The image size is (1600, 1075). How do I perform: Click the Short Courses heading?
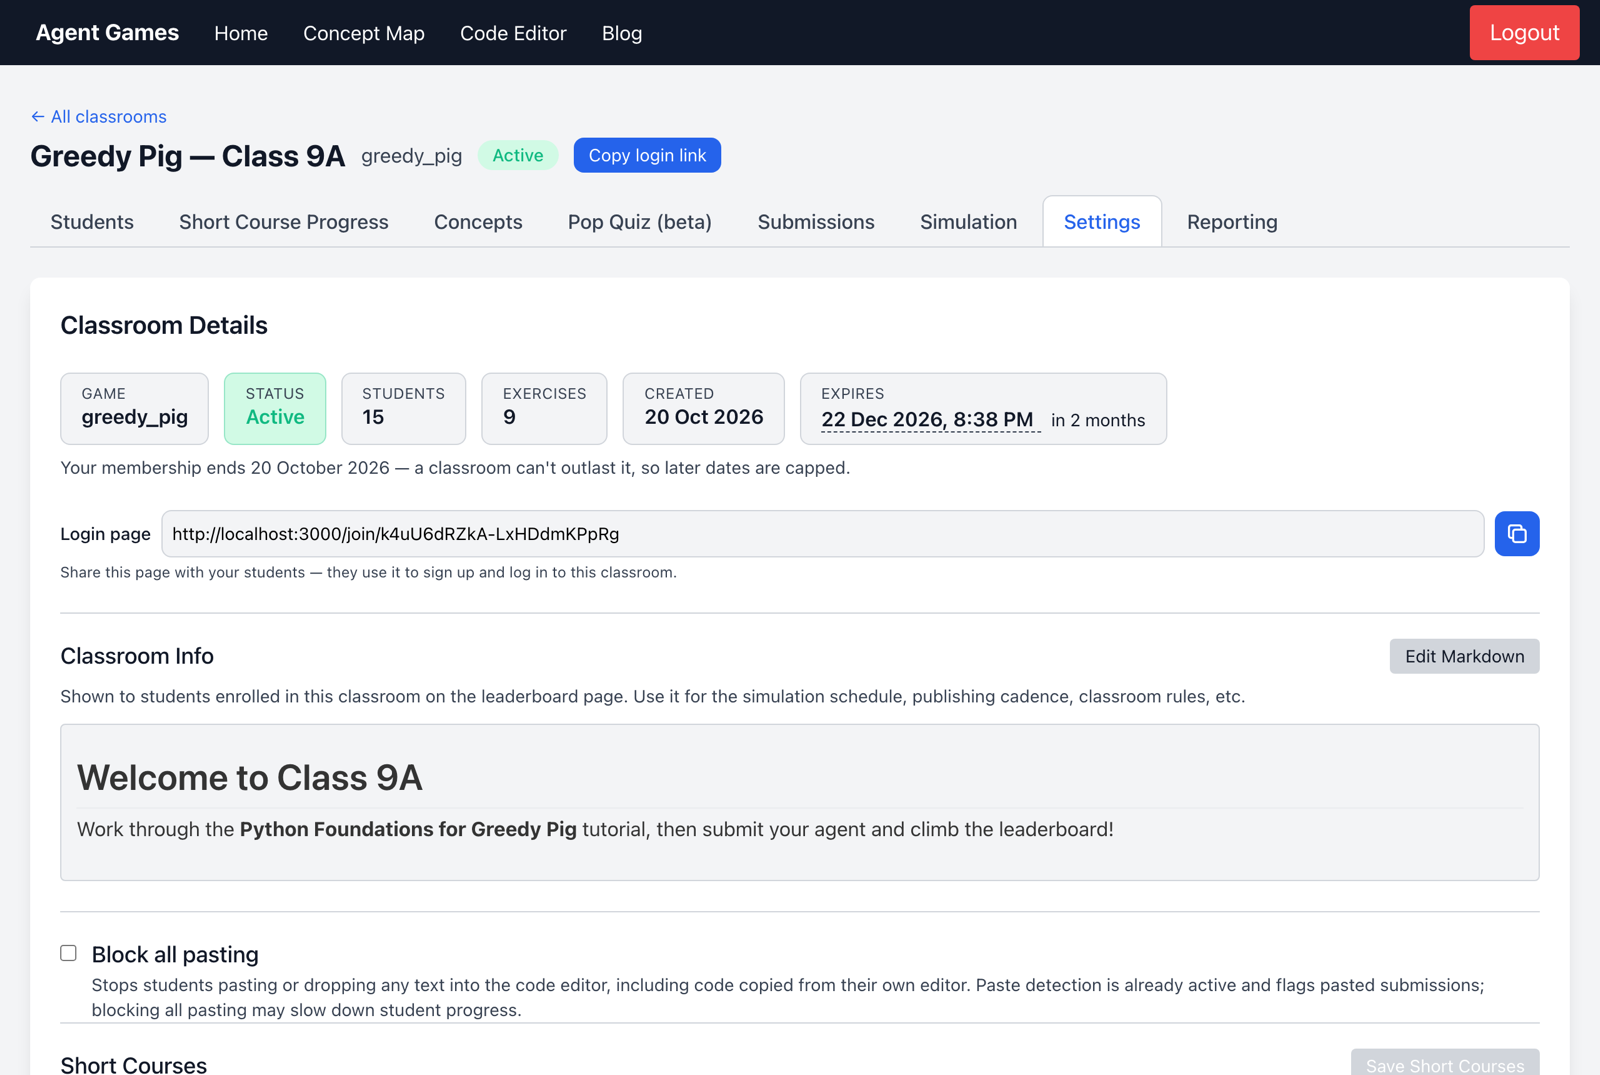point(133,1064)
